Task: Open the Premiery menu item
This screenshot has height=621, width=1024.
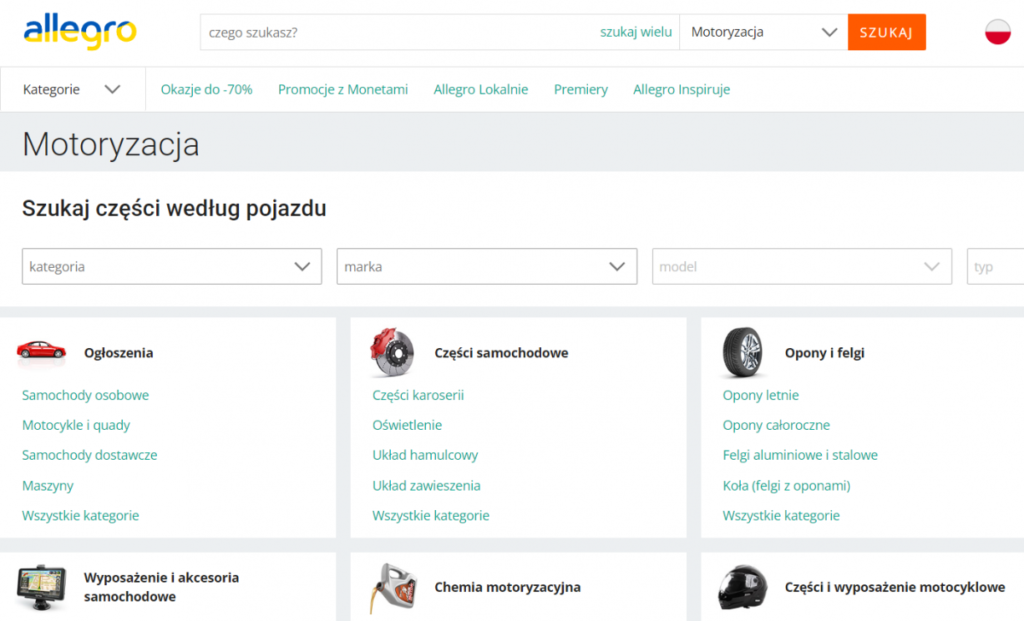Action: point(581,89)
